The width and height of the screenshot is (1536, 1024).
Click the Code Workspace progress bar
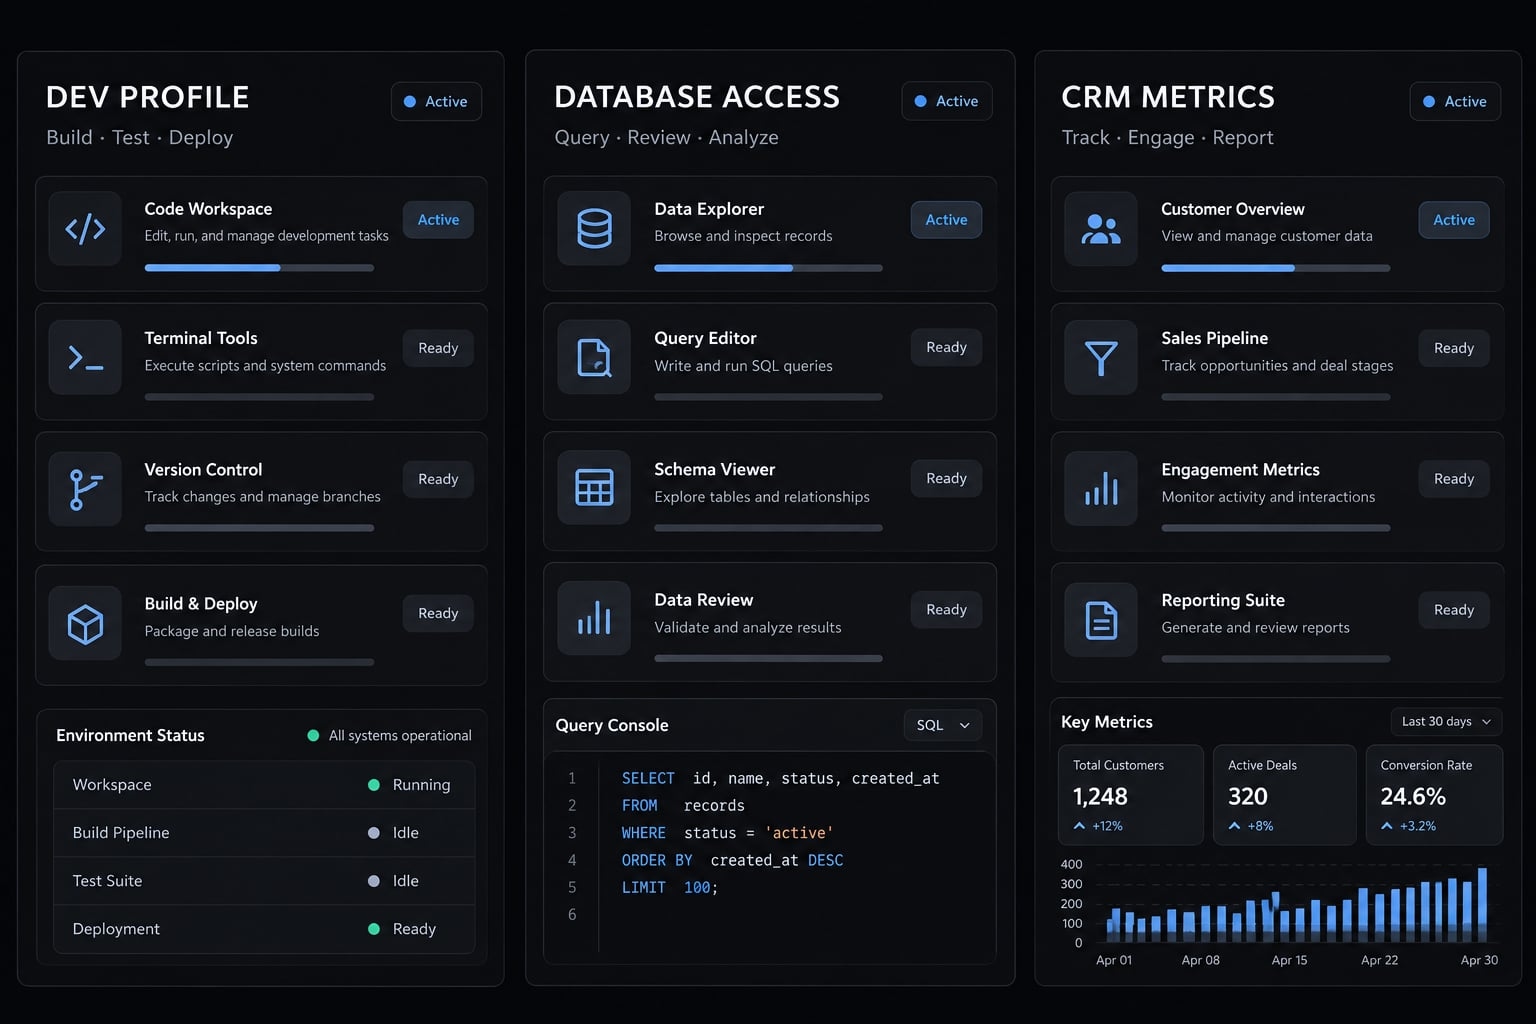click(x=259, y=268)
